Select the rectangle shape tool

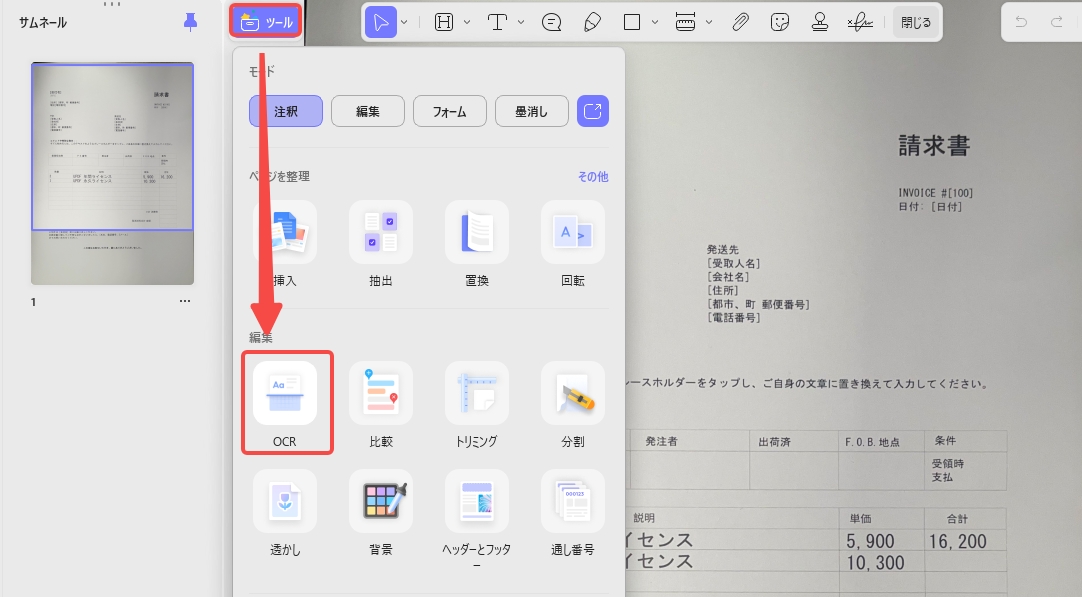point(631,22)
